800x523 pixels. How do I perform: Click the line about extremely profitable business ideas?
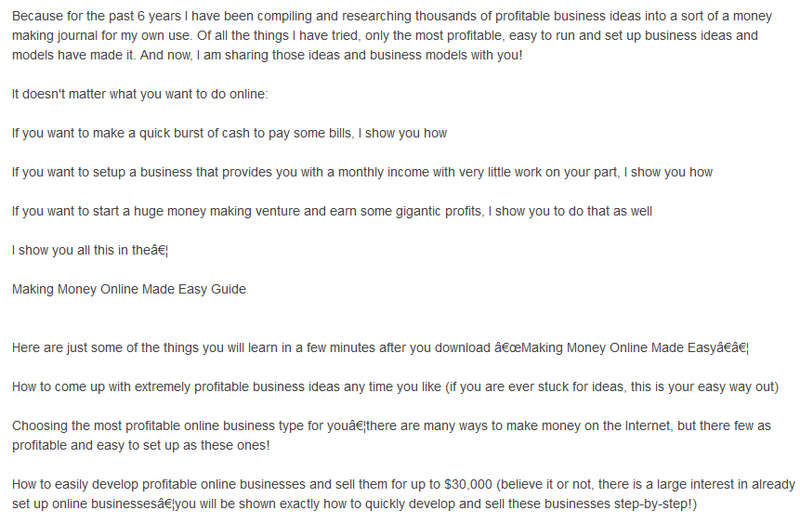point(395,387)
